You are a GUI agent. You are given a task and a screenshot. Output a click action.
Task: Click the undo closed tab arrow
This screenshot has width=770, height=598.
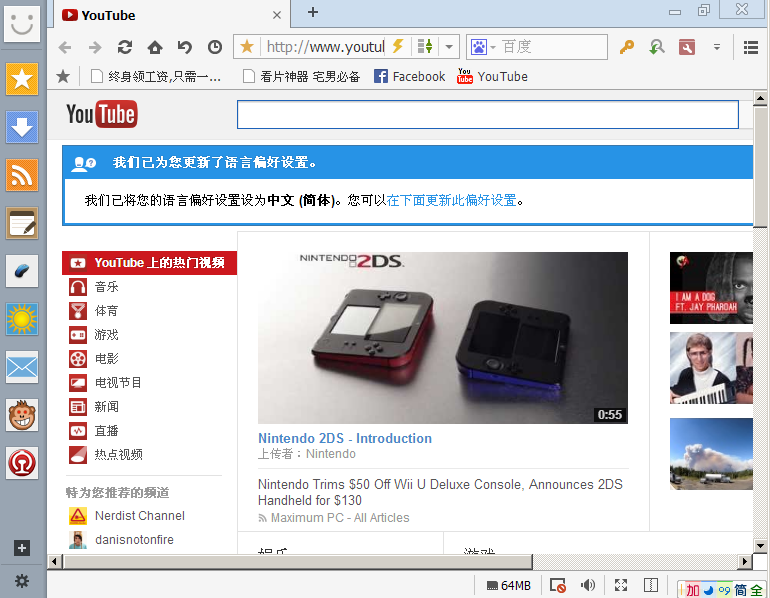click(185, 47)
